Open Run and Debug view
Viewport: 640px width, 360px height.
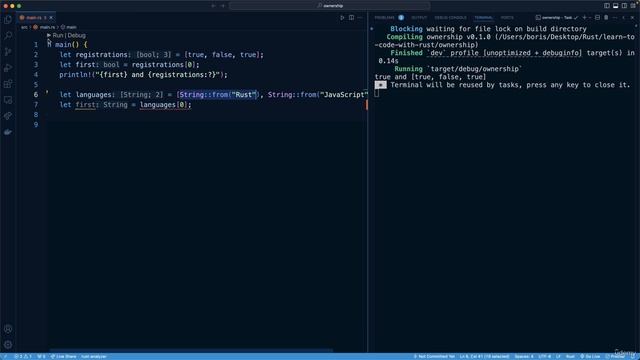(8, 68)
